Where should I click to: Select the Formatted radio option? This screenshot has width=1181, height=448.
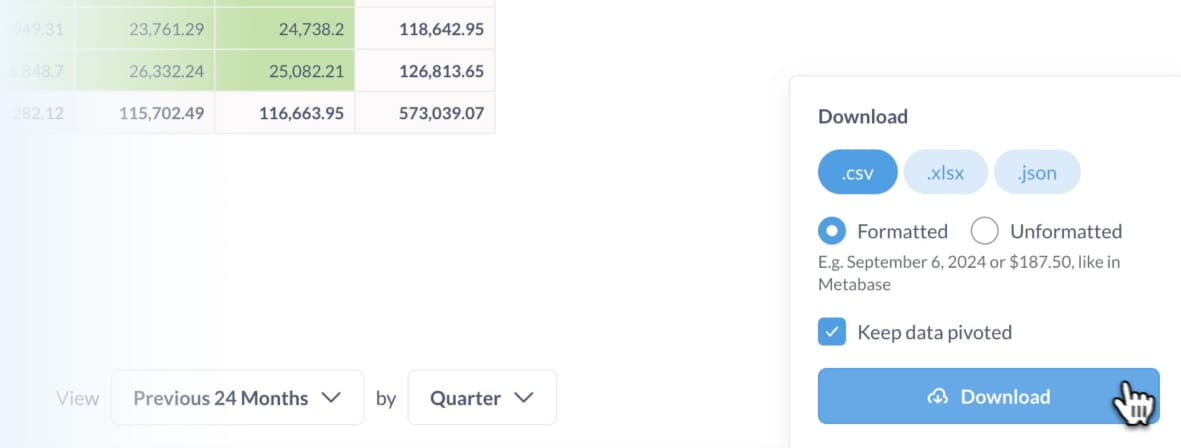832,231
